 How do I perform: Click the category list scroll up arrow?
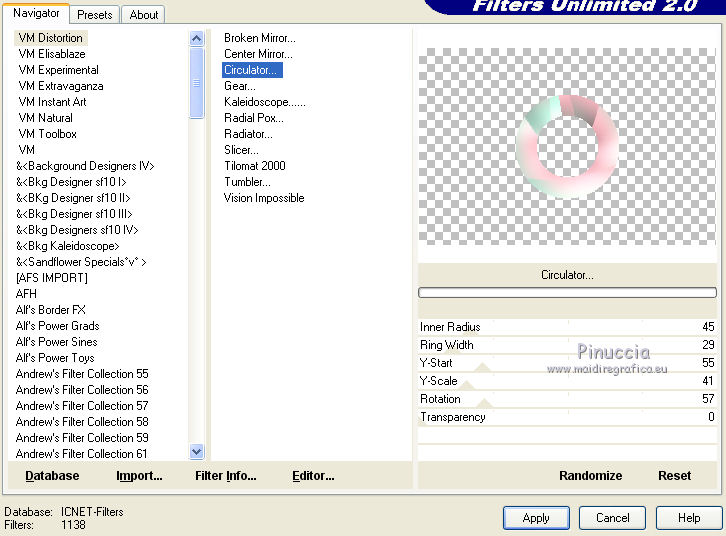point(197,38)
